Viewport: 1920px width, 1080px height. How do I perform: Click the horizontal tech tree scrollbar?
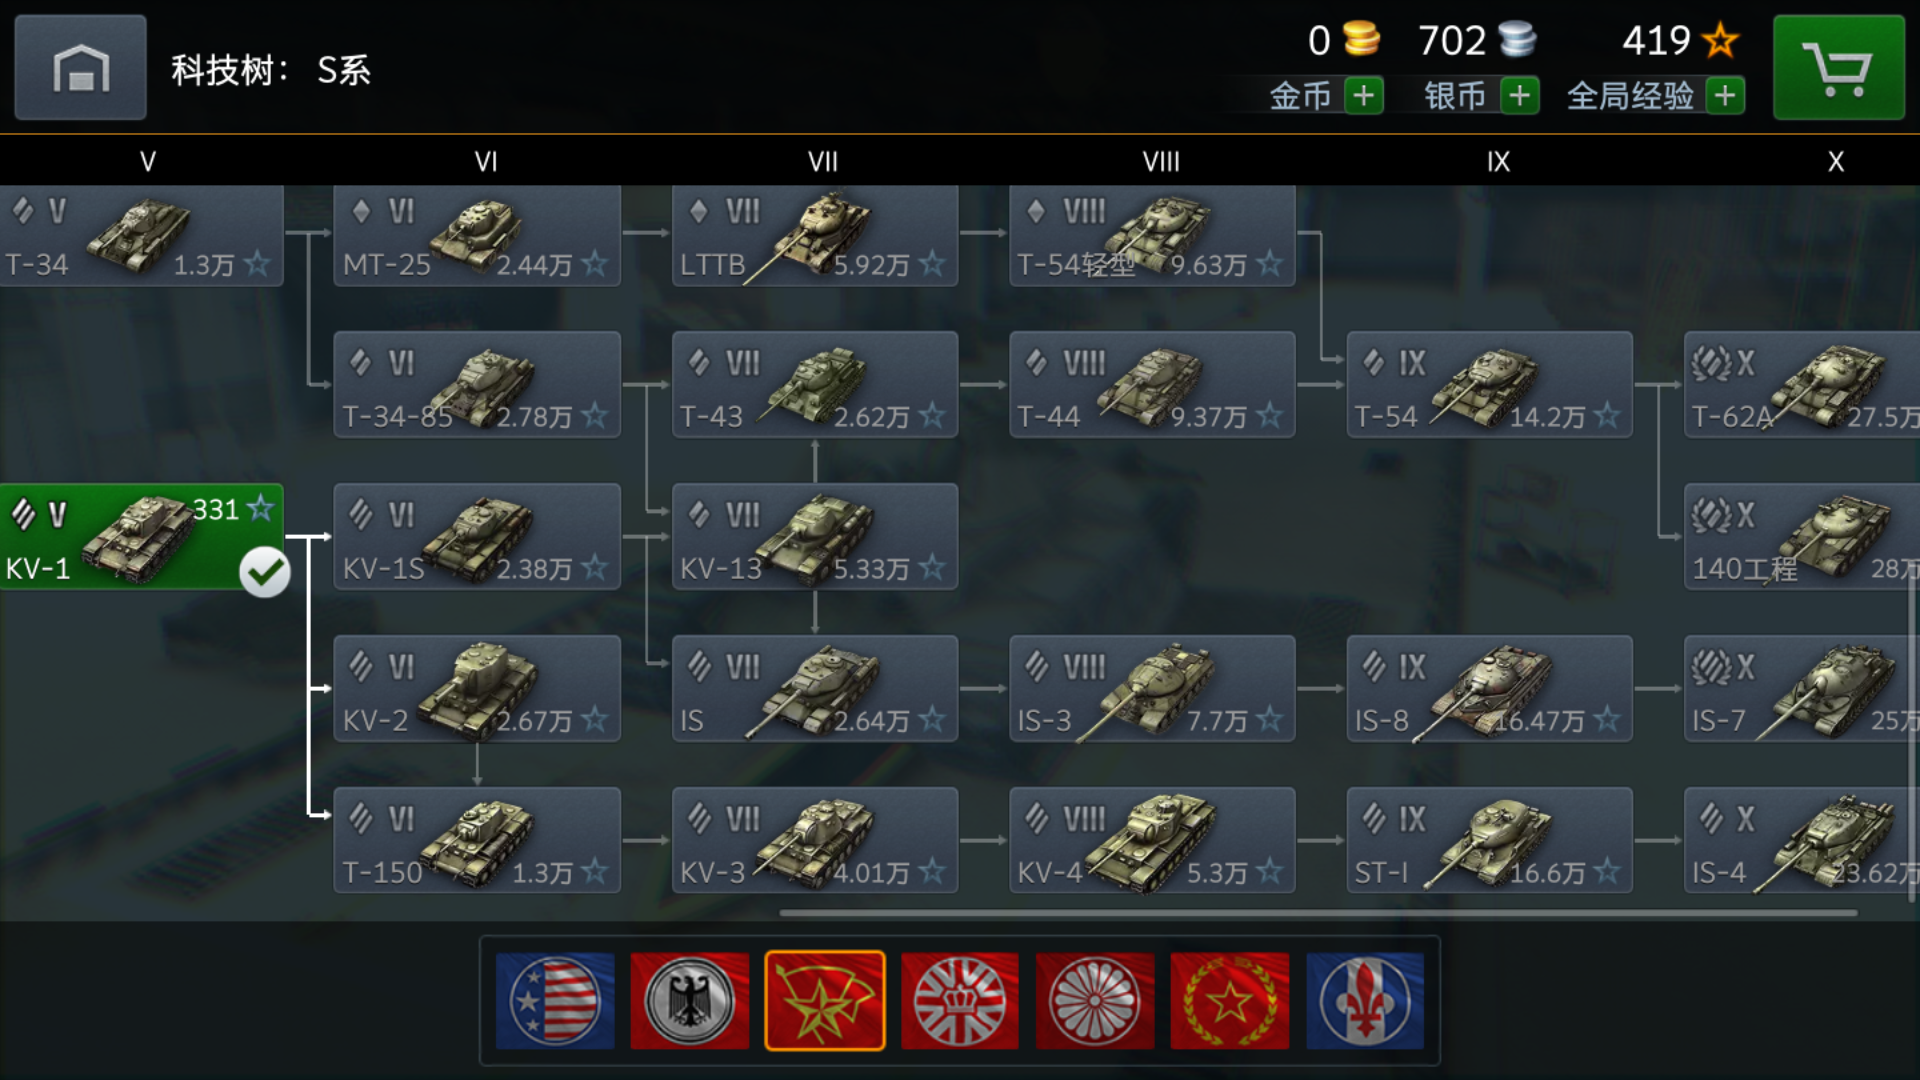(1318, 913)
